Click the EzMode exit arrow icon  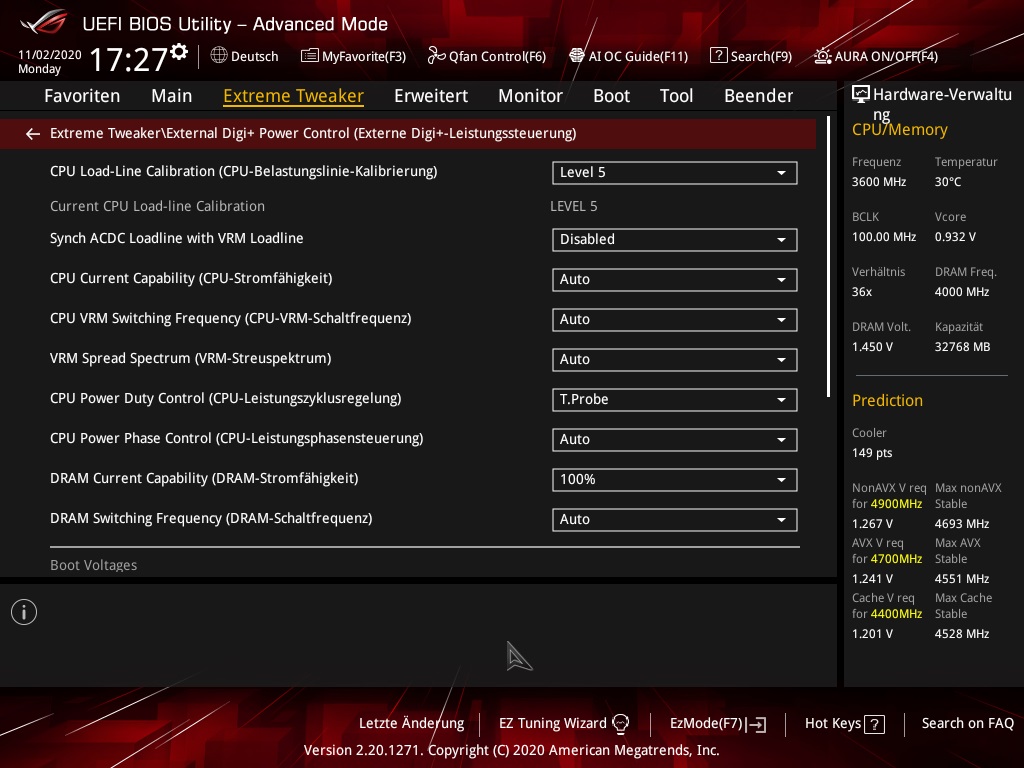[x=757, y=724]
